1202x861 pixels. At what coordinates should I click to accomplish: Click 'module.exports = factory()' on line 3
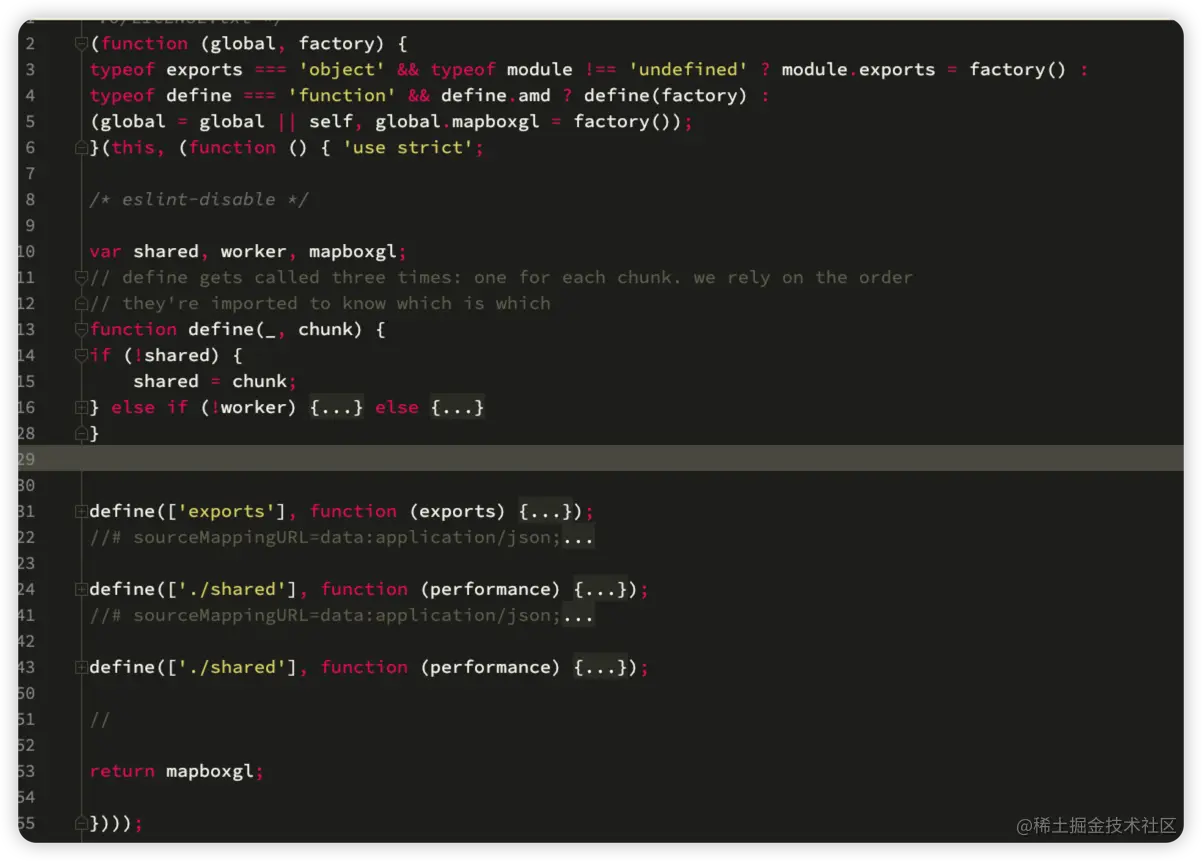click(924, 69)
